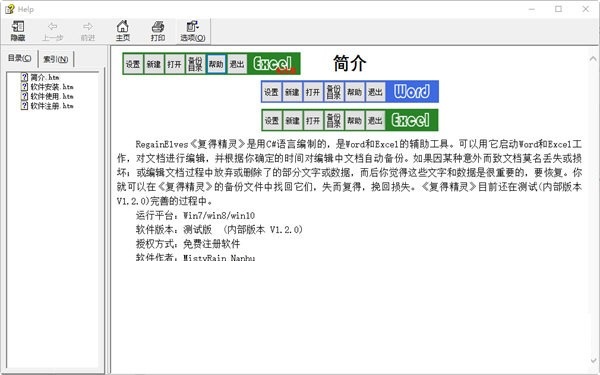The width and height of the screenshot is (600, 375).
Task: Click the 授权方式 免费注册软件 line
Action: click(188, 244)
